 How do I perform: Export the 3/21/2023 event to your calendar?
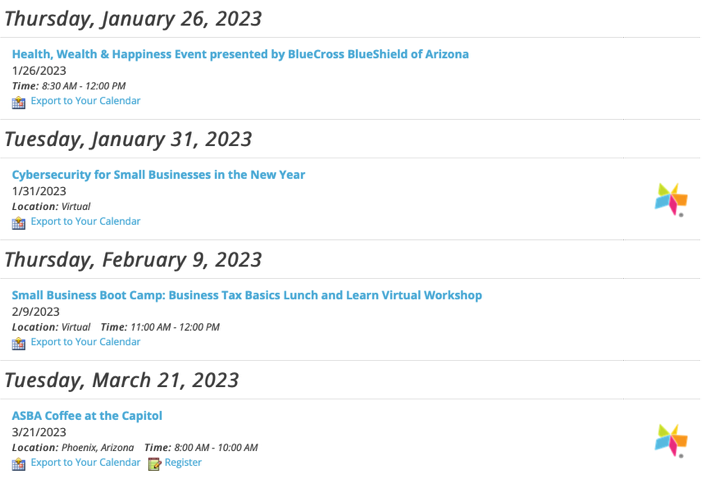pyautogui.click(x=86, y=462)
